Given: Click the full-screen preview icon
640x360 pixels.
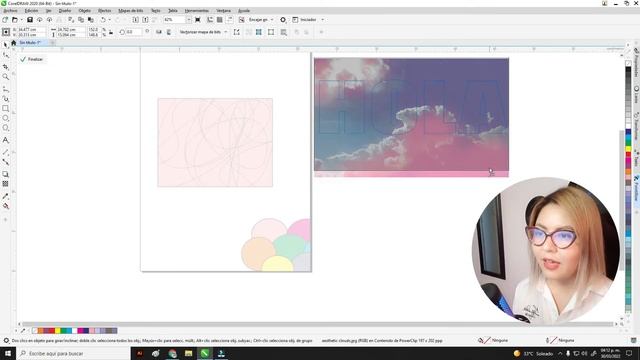Looking at the screenshot, I should 198,20.
